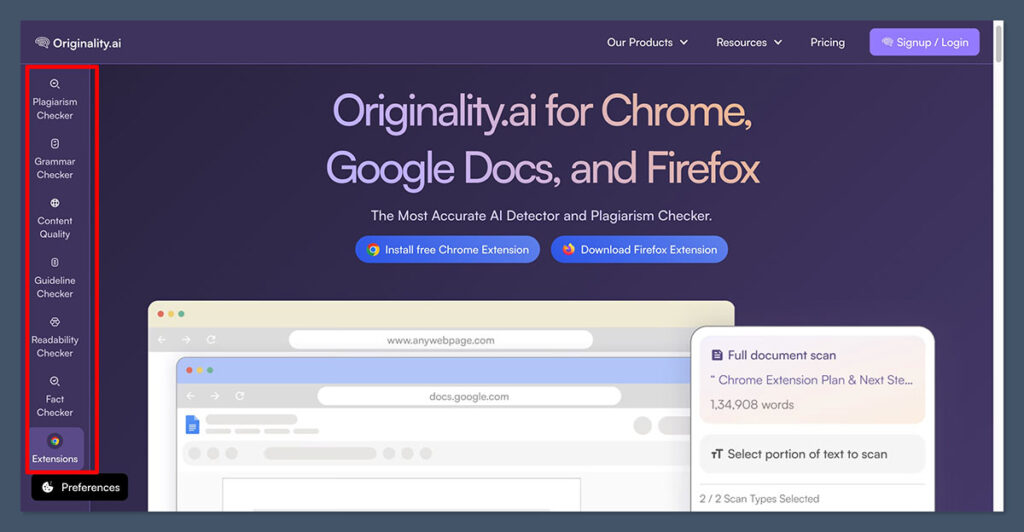Select the Fact Checker magnifier icon

tap(55, 381)
